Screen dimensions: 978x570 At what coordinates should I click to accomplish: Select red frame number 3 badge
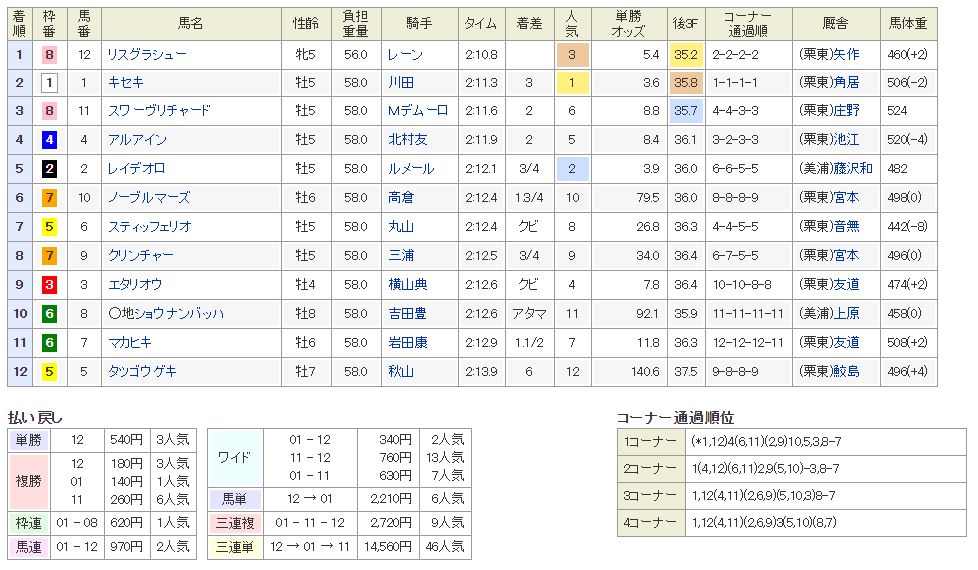click(49, 284)
